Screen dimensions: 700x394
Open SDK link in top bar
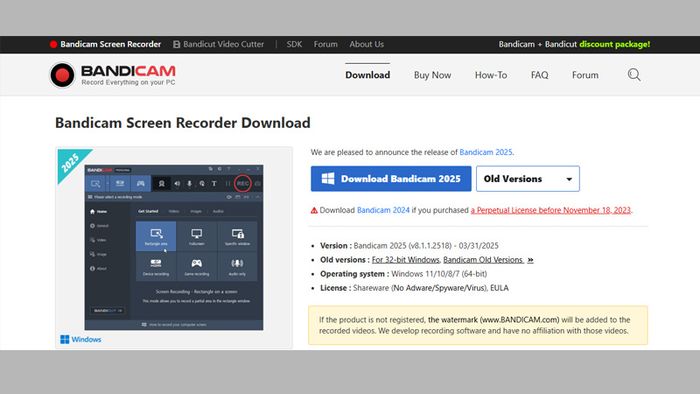point(294,44)
